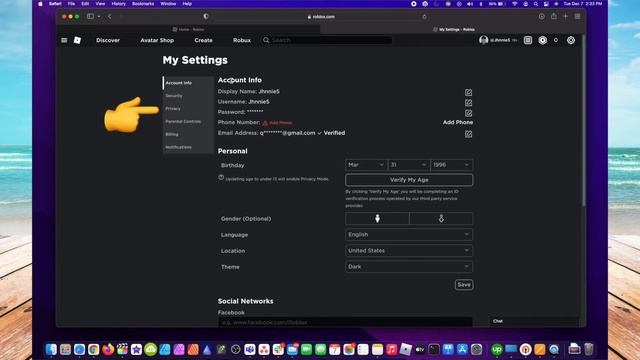Open the birthday day dropdown

409,165
